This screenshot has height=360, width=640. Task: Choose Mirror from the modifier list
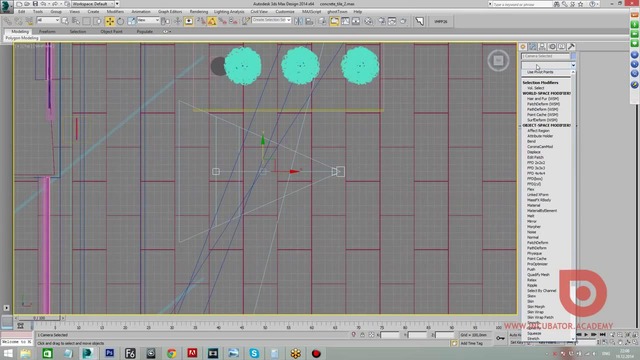[x=532, y=221]
